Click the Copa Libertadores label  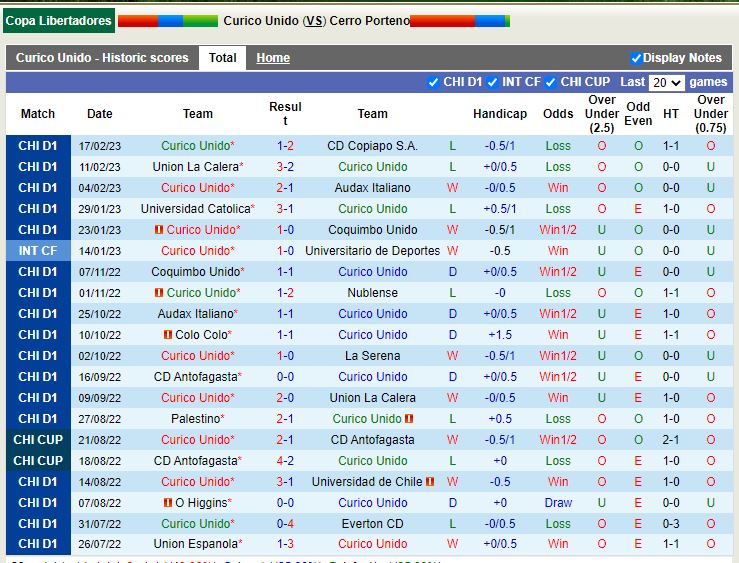pyautogui.click(x=58, y=21)
